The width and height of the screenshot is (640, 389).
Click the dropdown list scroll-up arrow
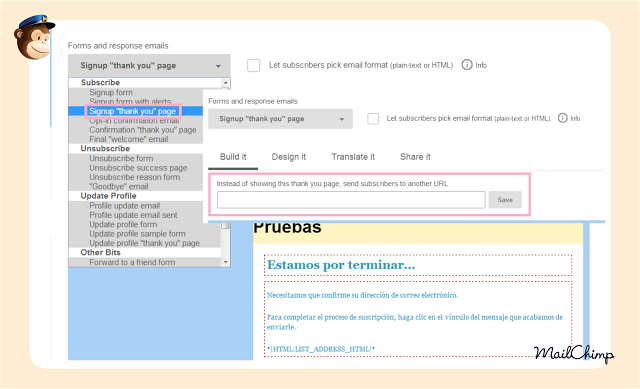click(226, 83)
